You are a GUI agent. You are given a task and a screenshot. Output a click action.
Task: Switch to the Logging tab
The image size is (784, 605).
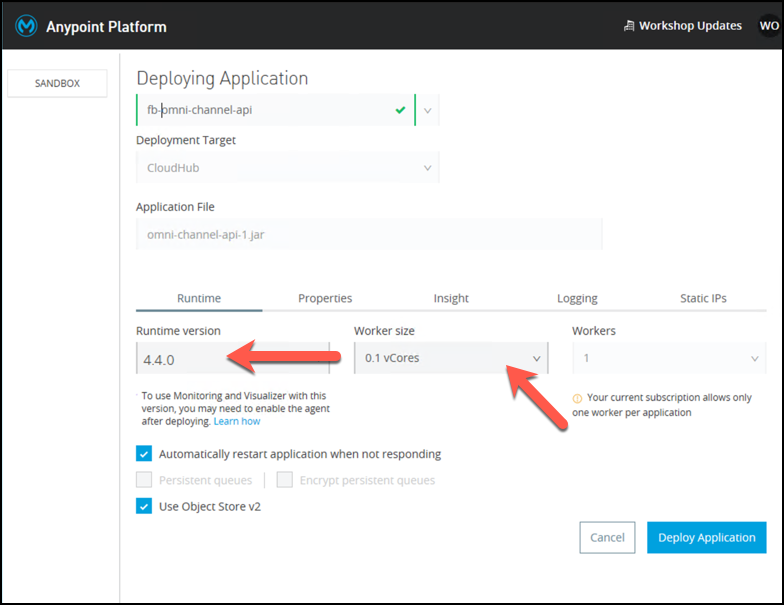[x=577, y=298]
